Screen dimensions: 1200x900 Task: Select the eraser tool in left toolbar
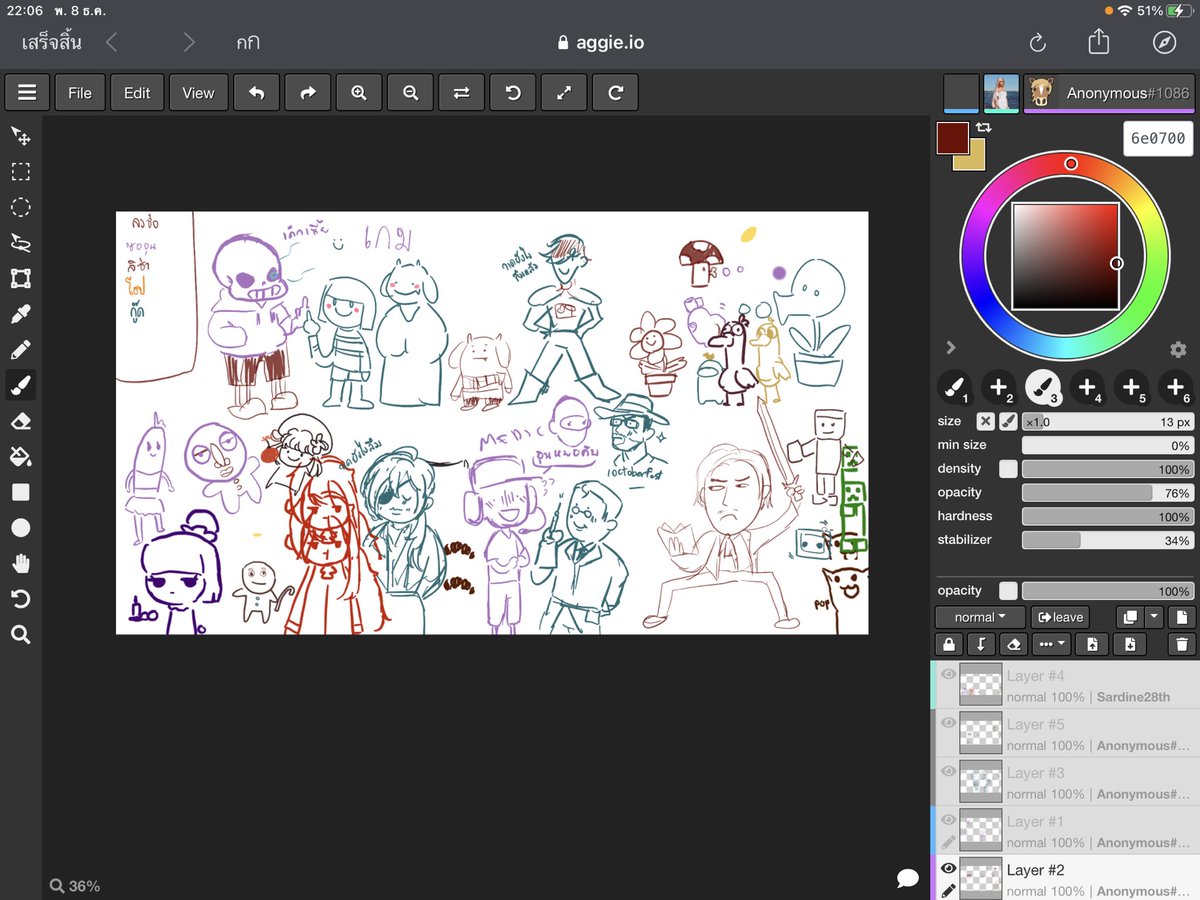[20, 421]
